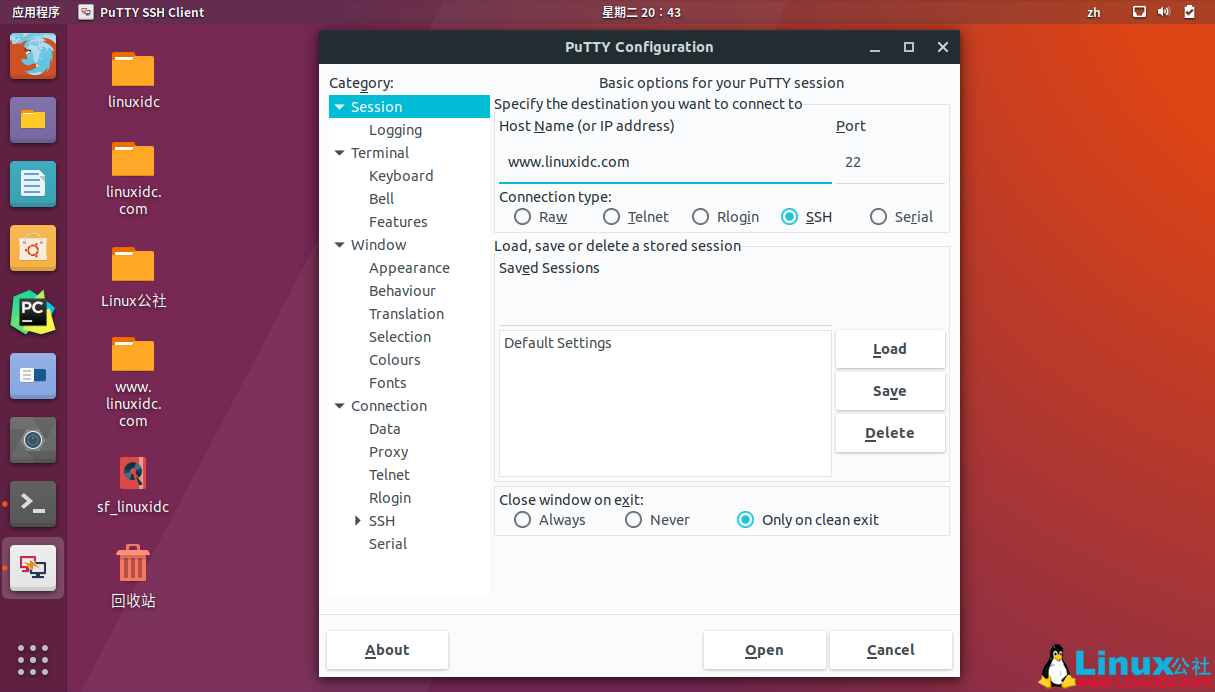Select the Telnet connection type

(612, 217)
